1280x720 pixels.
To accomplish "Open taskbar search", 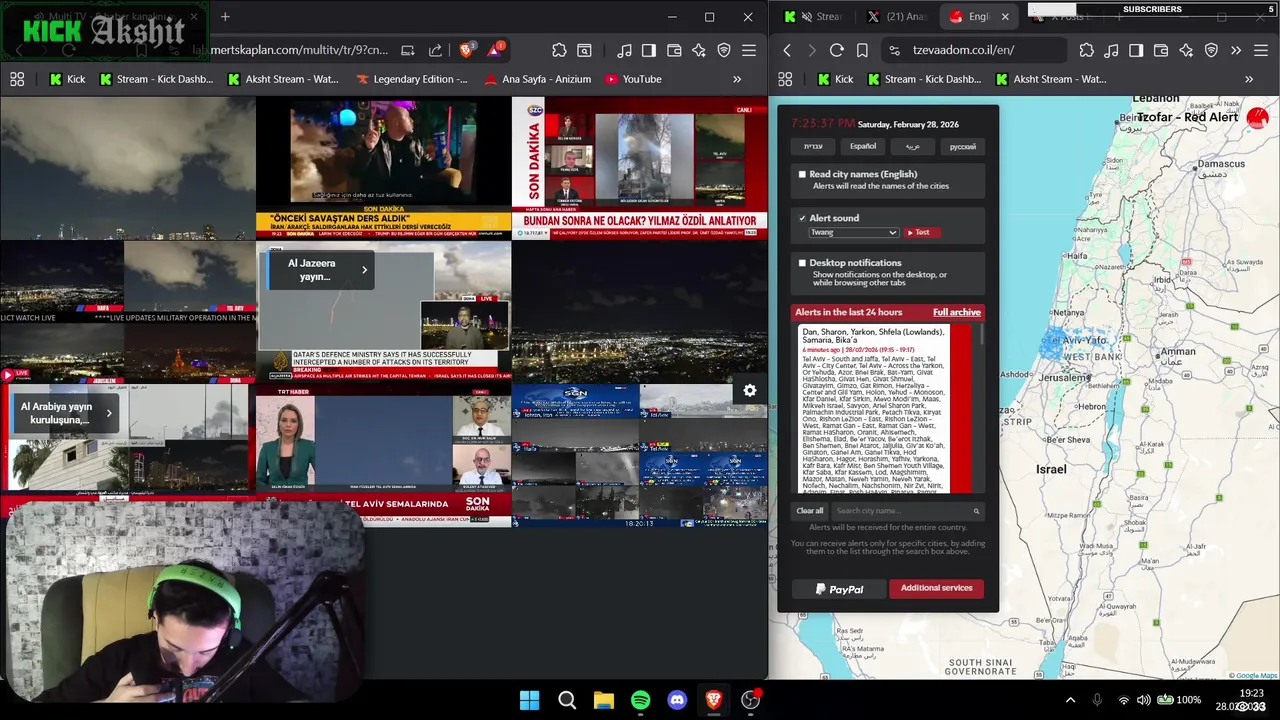I will 567,700.
